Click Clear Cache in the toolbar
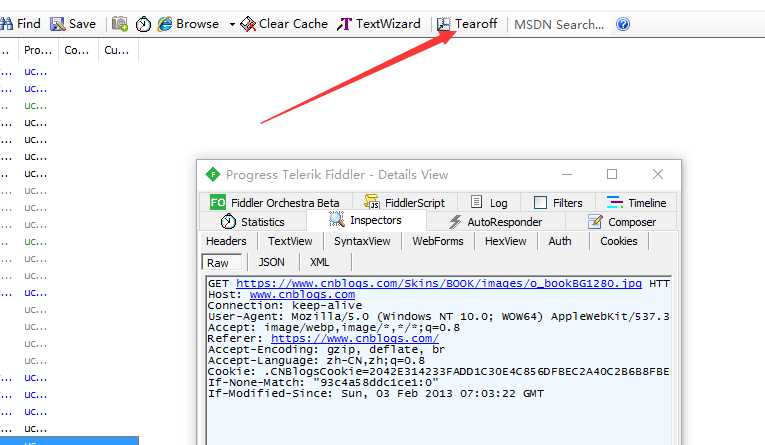The image size is (765, 445). [284, 23]
